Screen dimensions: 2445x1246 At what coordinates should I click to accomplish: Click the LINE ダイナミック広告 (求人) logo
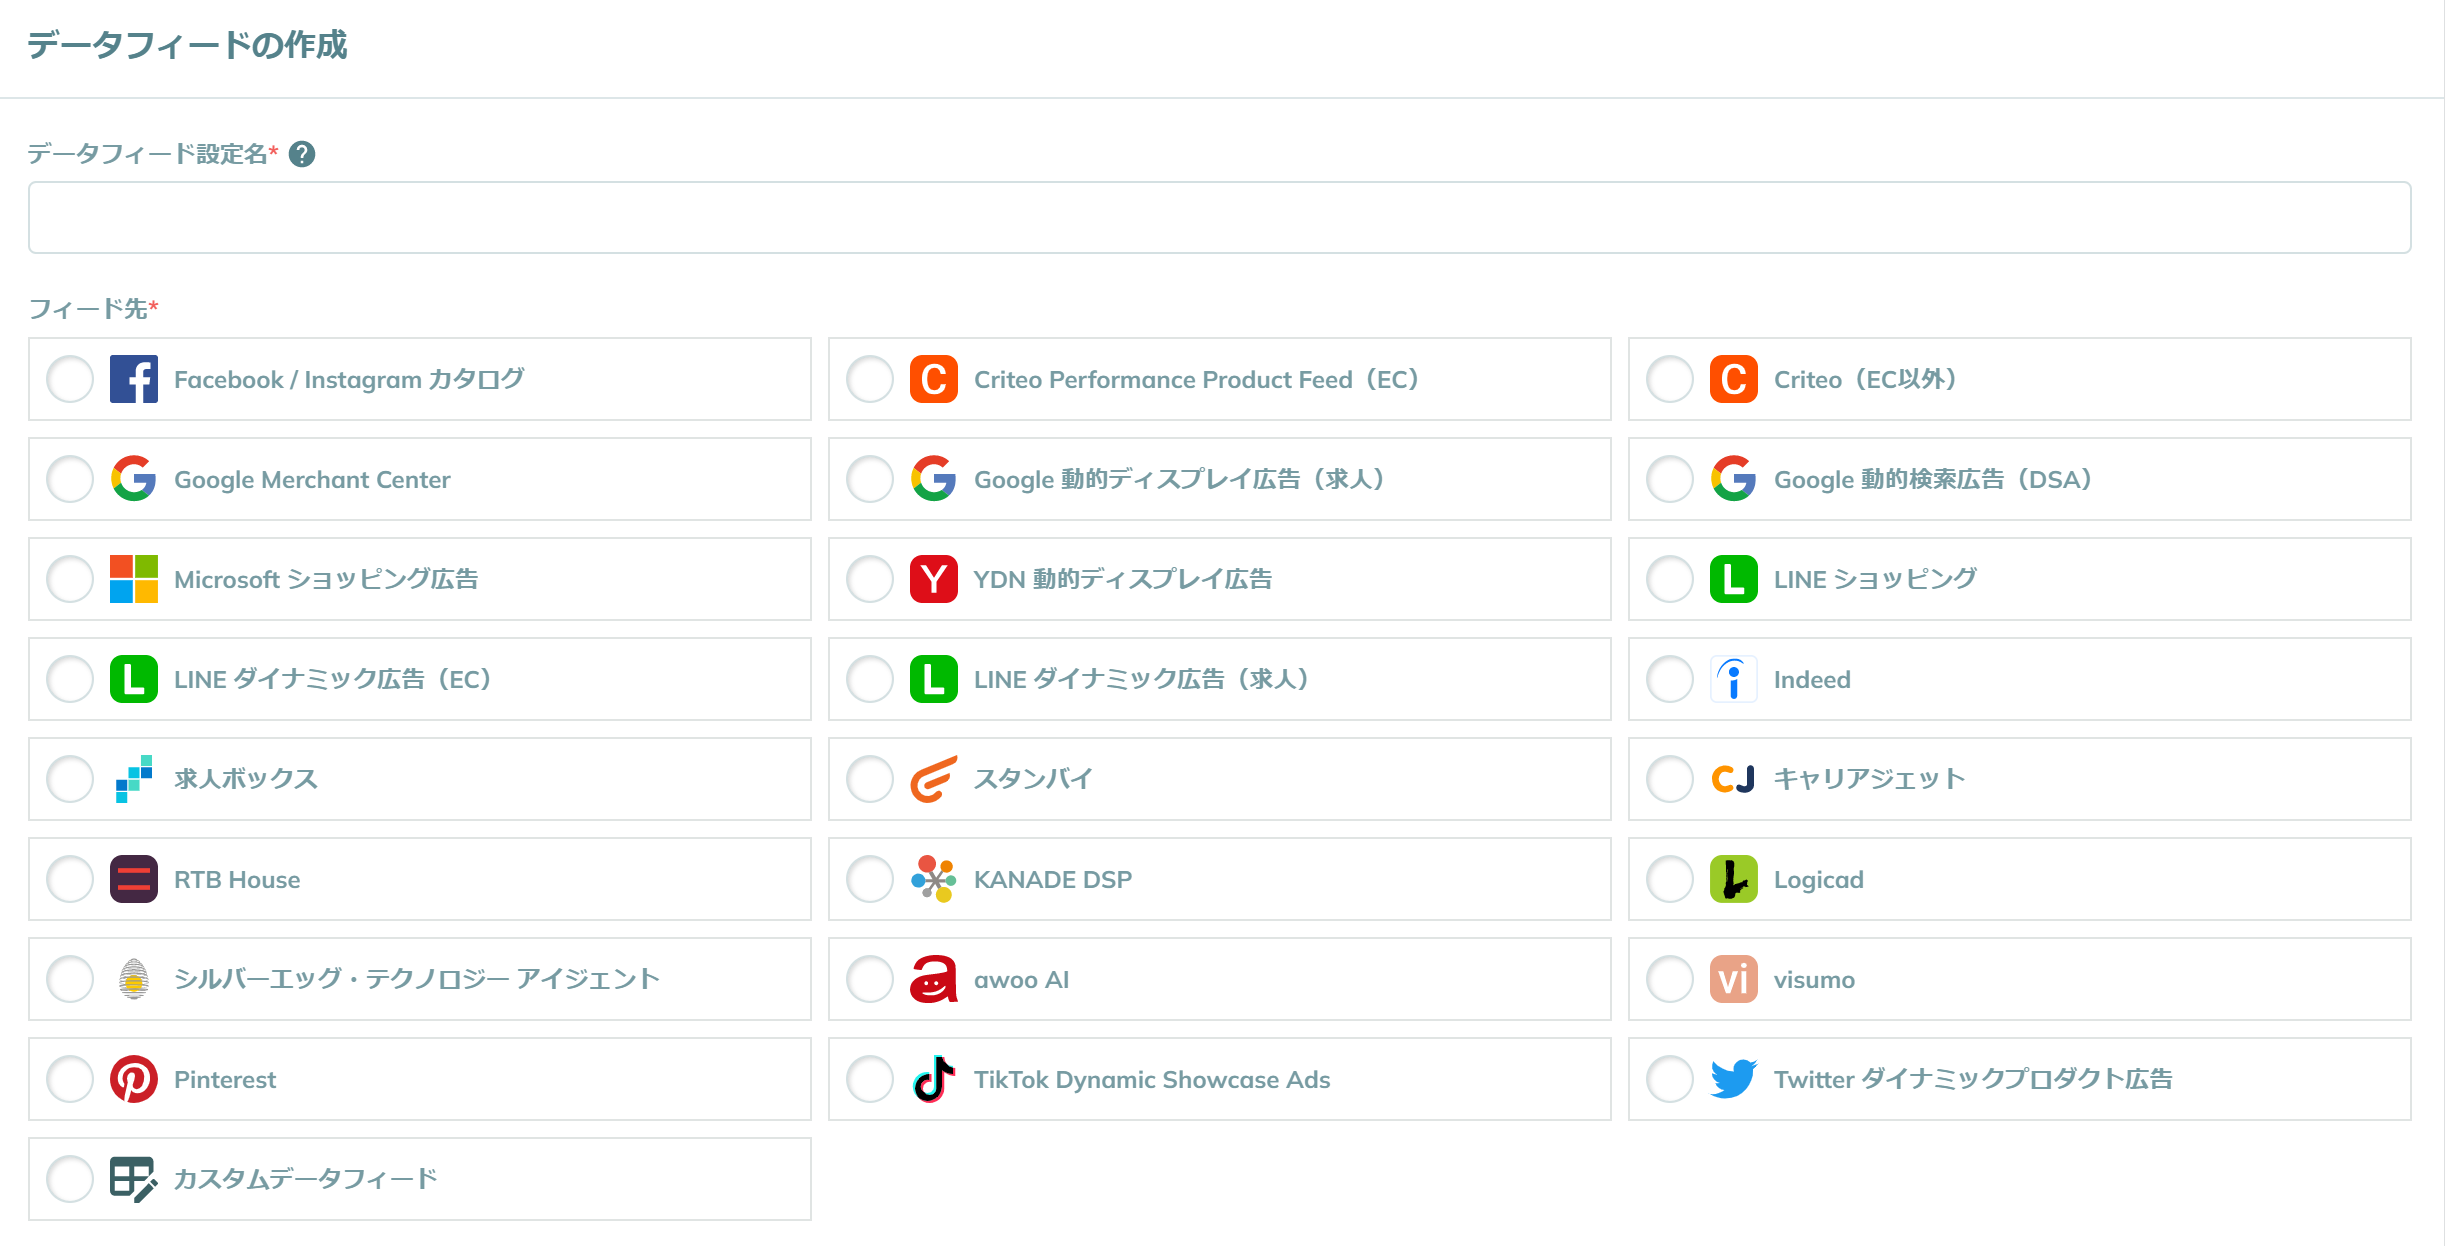pyautogui.click(x=934, y=679)
